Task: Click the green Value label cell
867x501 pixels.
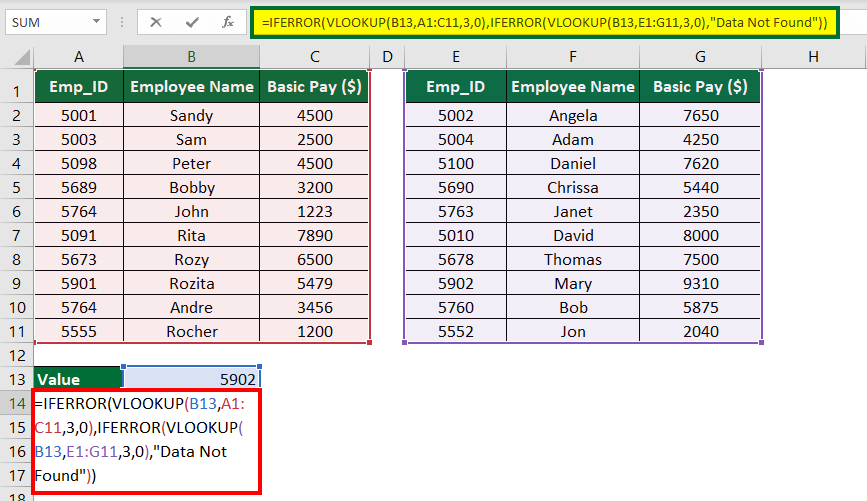Action: pyautogui.click(x=78, y=379)
